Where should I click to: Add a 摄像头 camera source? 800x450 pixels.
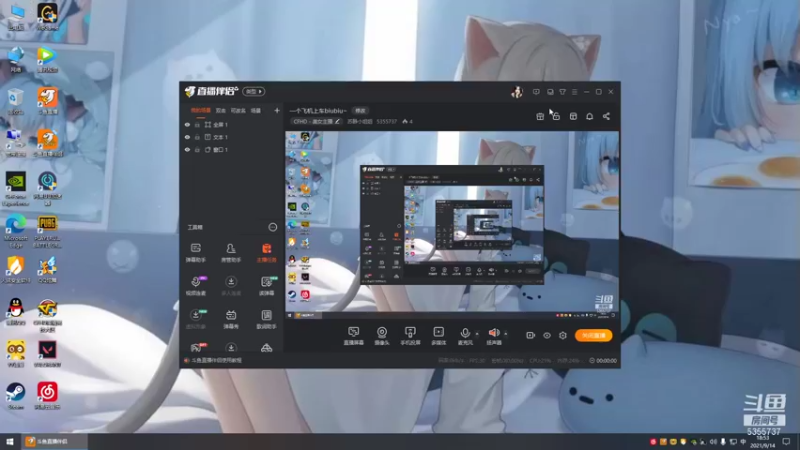click(x=382, y=336)
